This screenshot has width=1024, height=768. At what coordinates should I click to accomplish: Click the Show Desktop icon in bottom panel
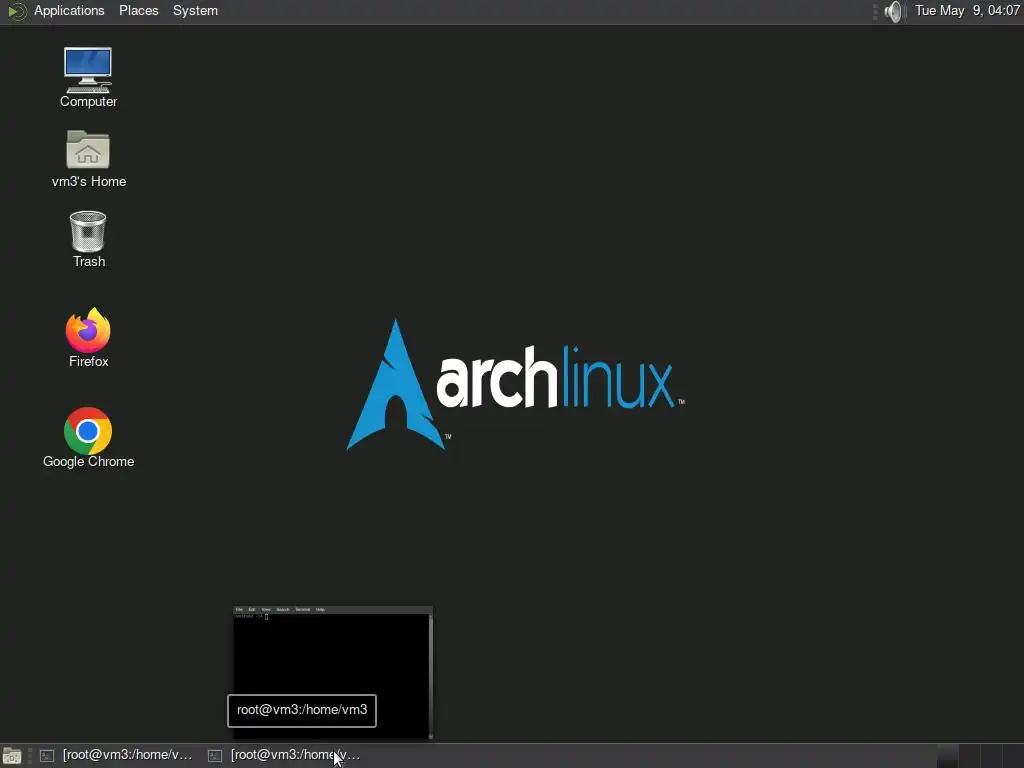click(12, 756)
